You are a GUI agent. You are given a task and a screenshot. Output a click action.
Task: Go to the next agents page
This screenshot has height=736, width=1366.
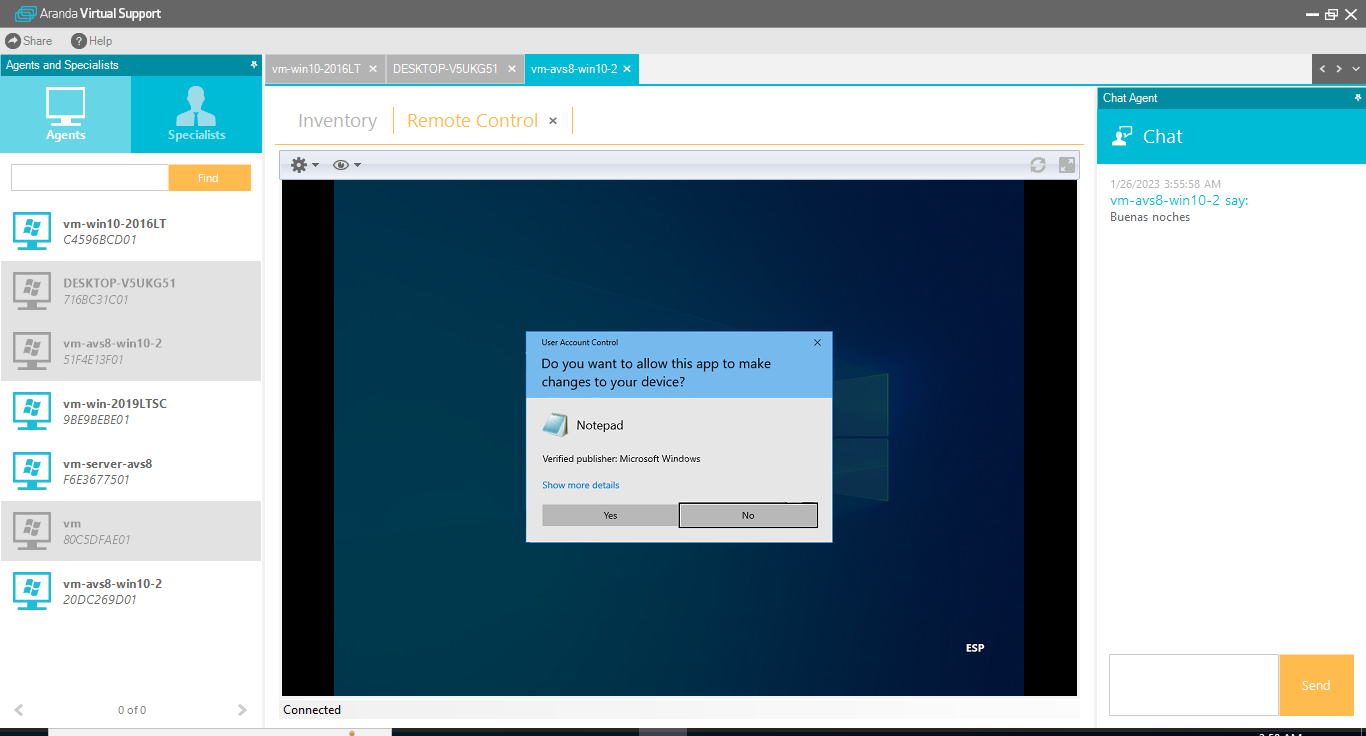(242, 710)
